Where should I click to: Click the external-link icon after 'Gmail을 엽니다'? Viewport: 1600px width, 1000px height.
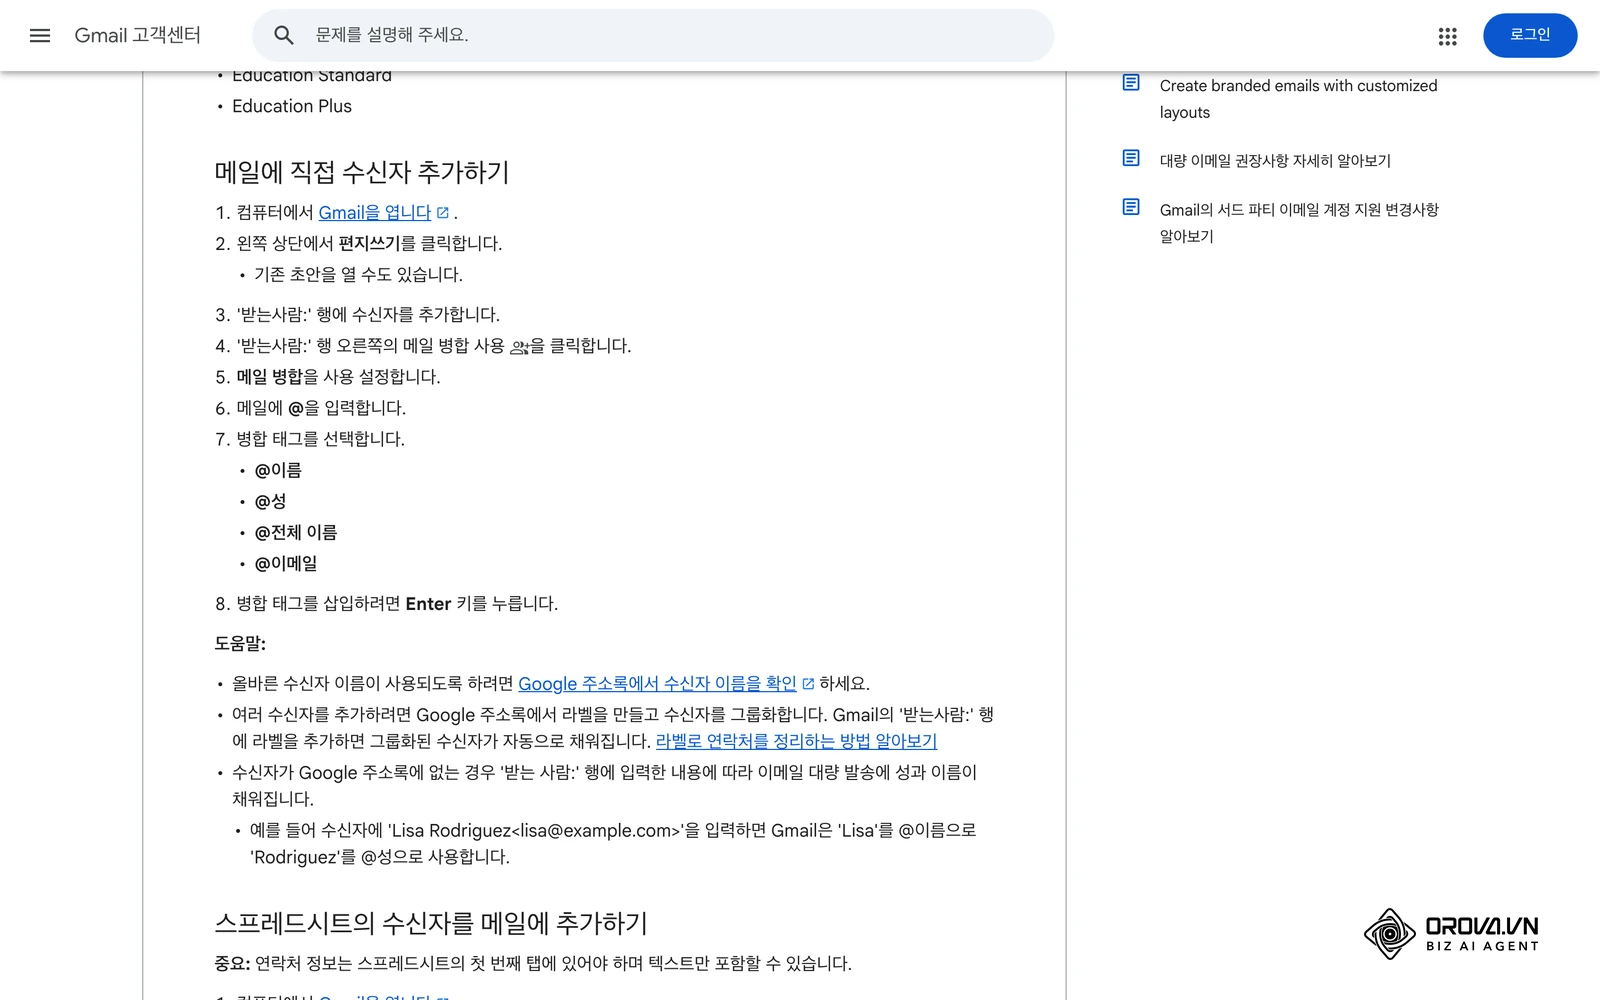pos(443,213)
